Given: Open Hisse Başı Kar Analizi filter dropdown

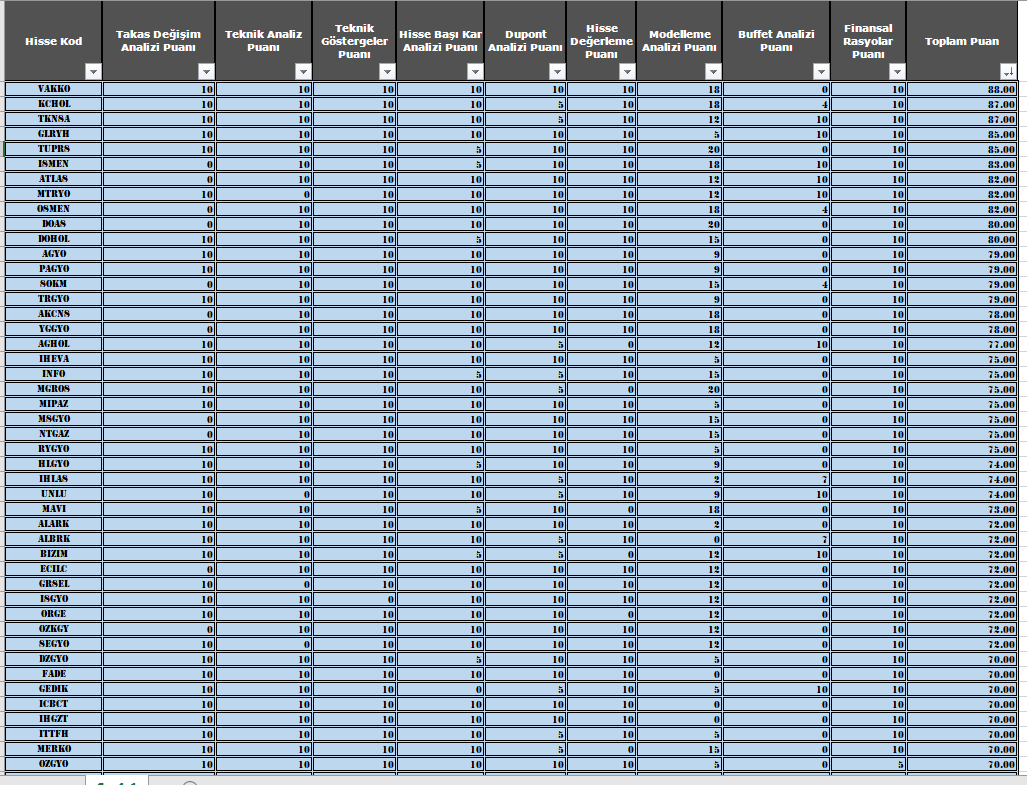Looking at the screenshot, I should point(476,71).
